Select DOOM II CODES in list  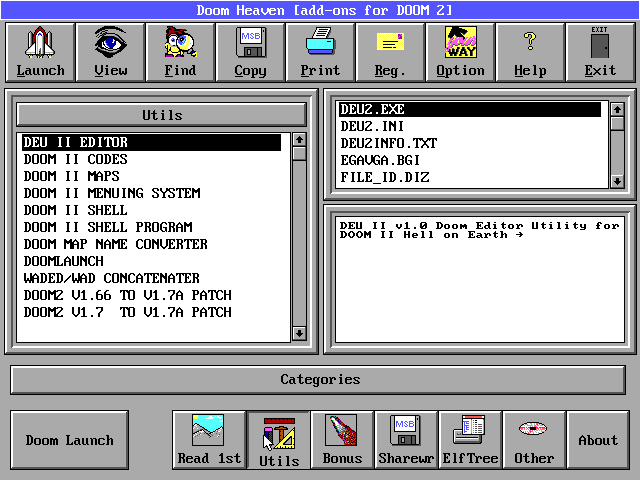click(x=76, y=160)
